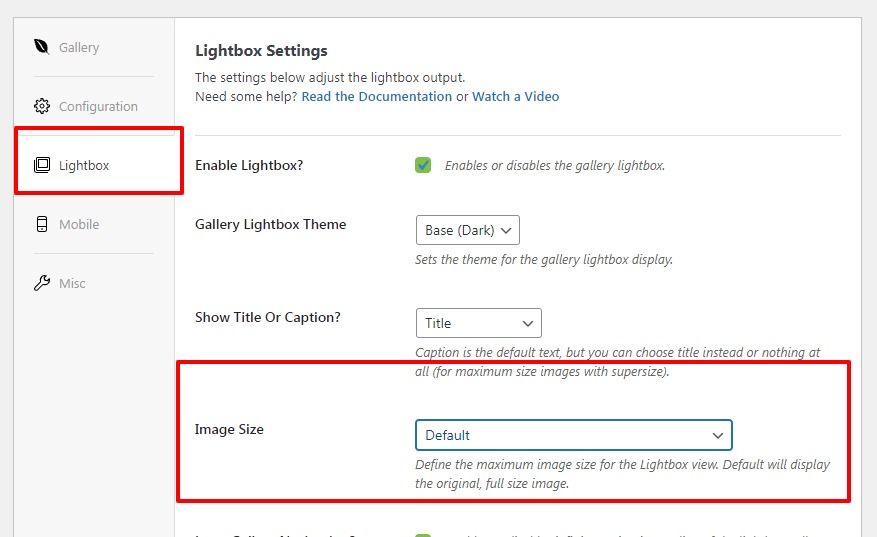Open the Image Size Default dropdown
This screenshot has height=537, width=877.
573,435
